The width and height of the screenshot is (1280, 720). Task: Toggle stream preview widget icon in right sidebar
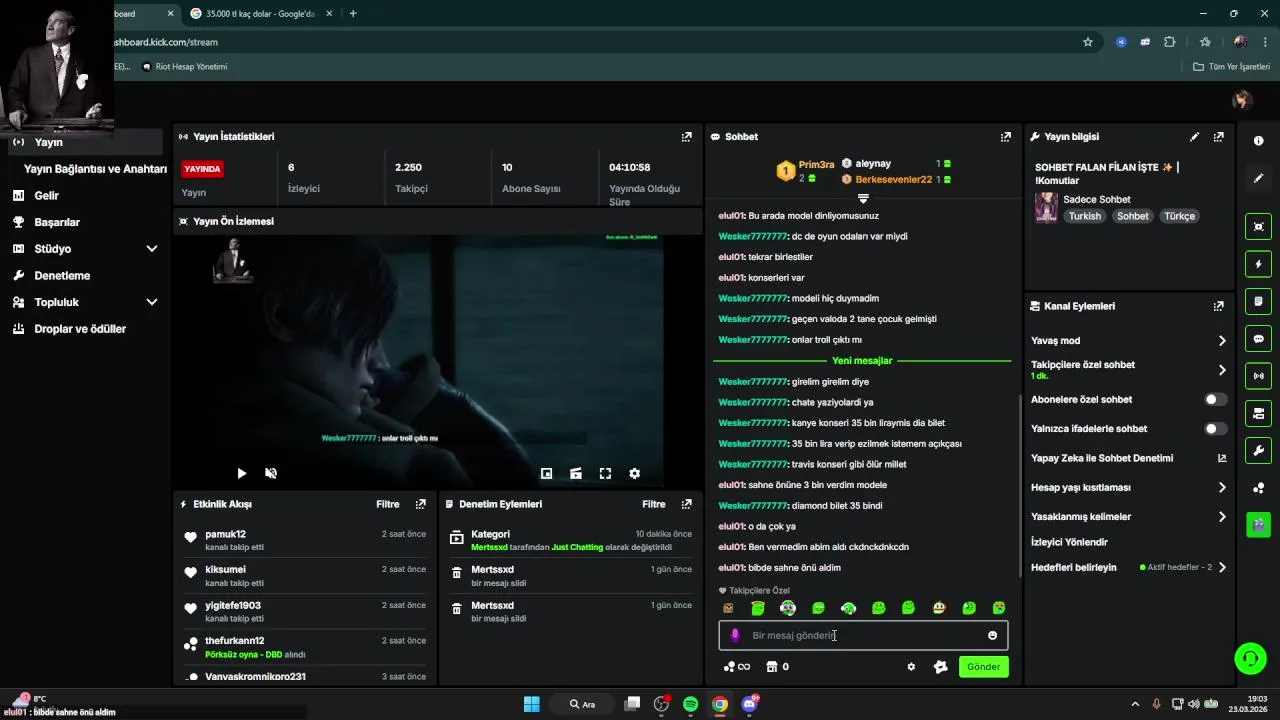point(1258,226)
